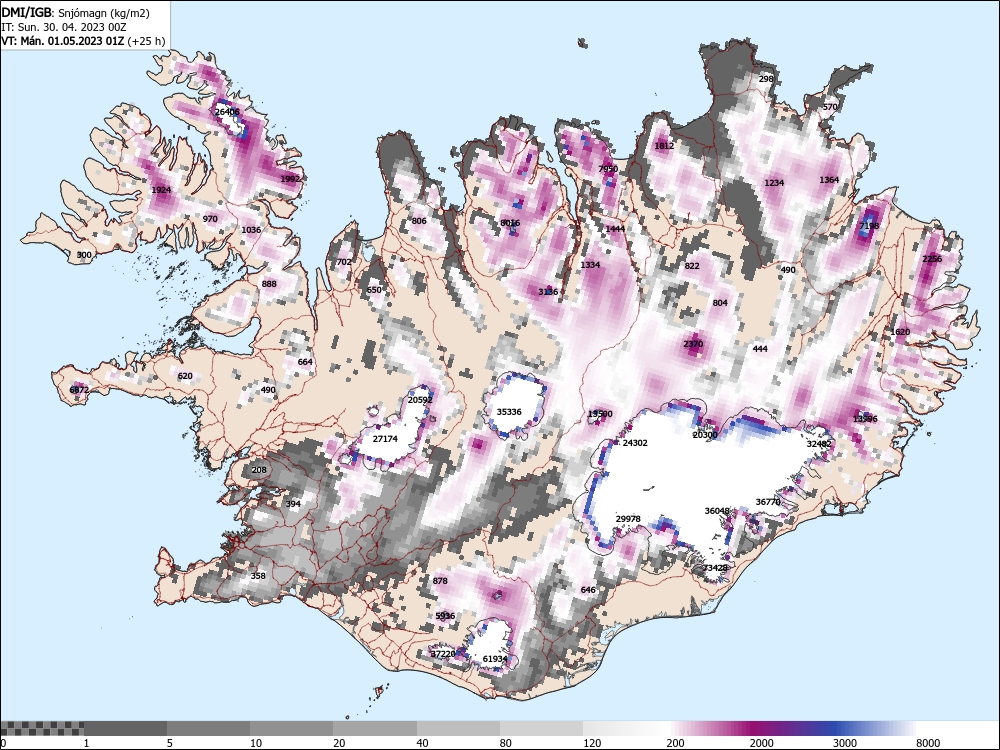Click the snow value 1364
Viewport: 1000px width, 750px height.
click(828, 180)
